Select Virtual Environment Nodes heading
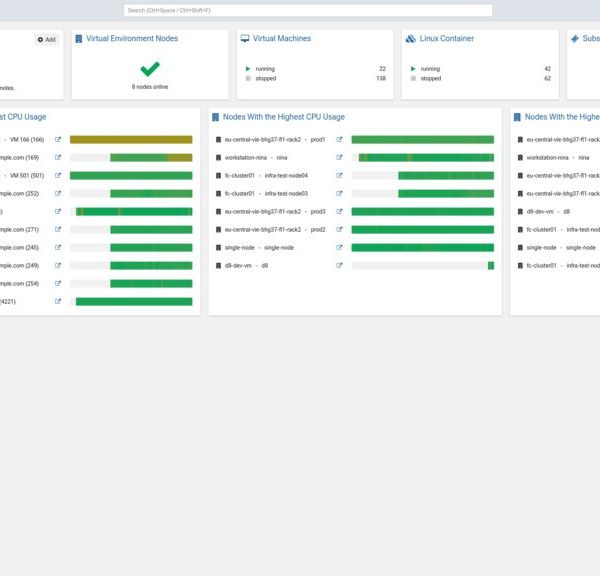Screen dimensions: 600x576 coord(132,39)
